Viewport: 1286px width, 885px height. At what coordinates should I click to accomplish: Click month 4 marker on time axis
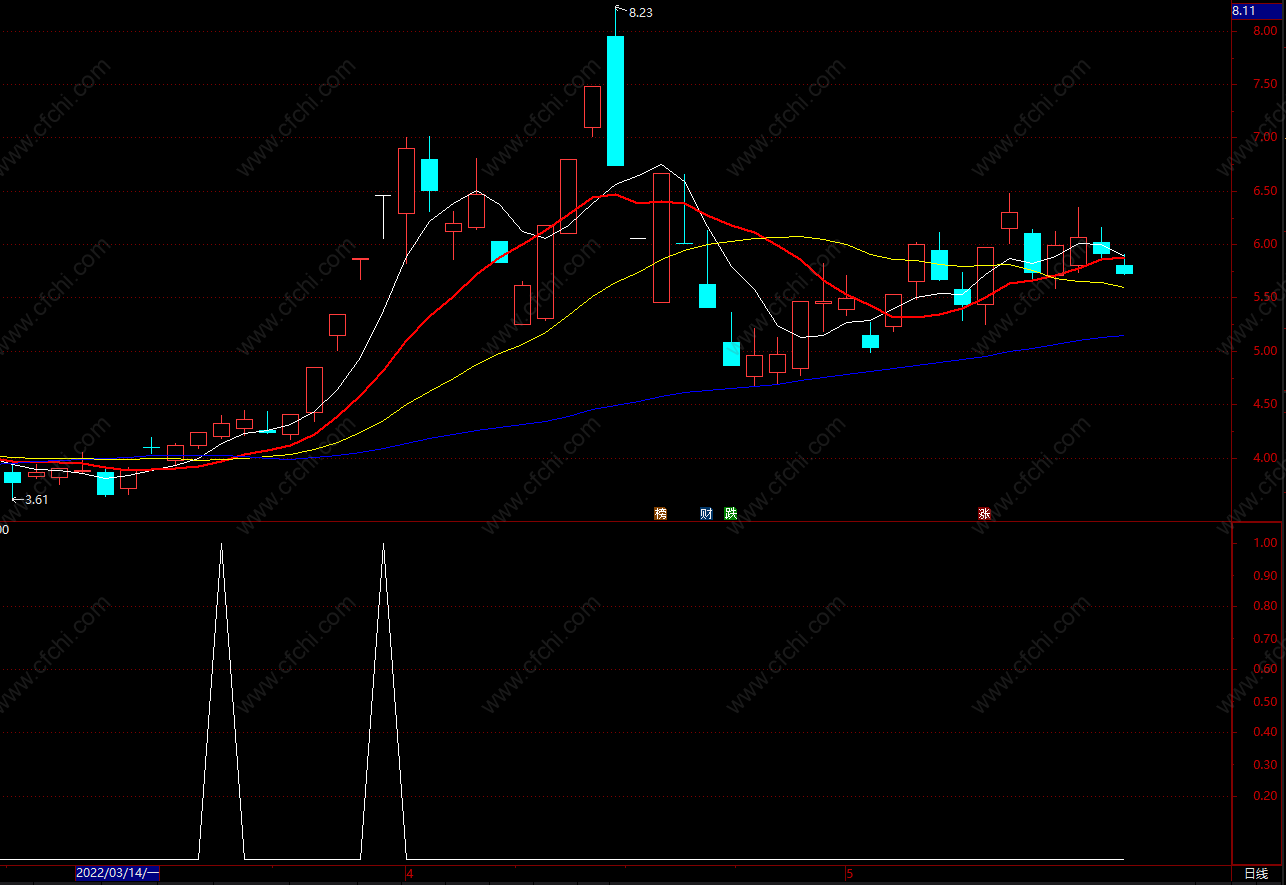(x=410, y=874)
